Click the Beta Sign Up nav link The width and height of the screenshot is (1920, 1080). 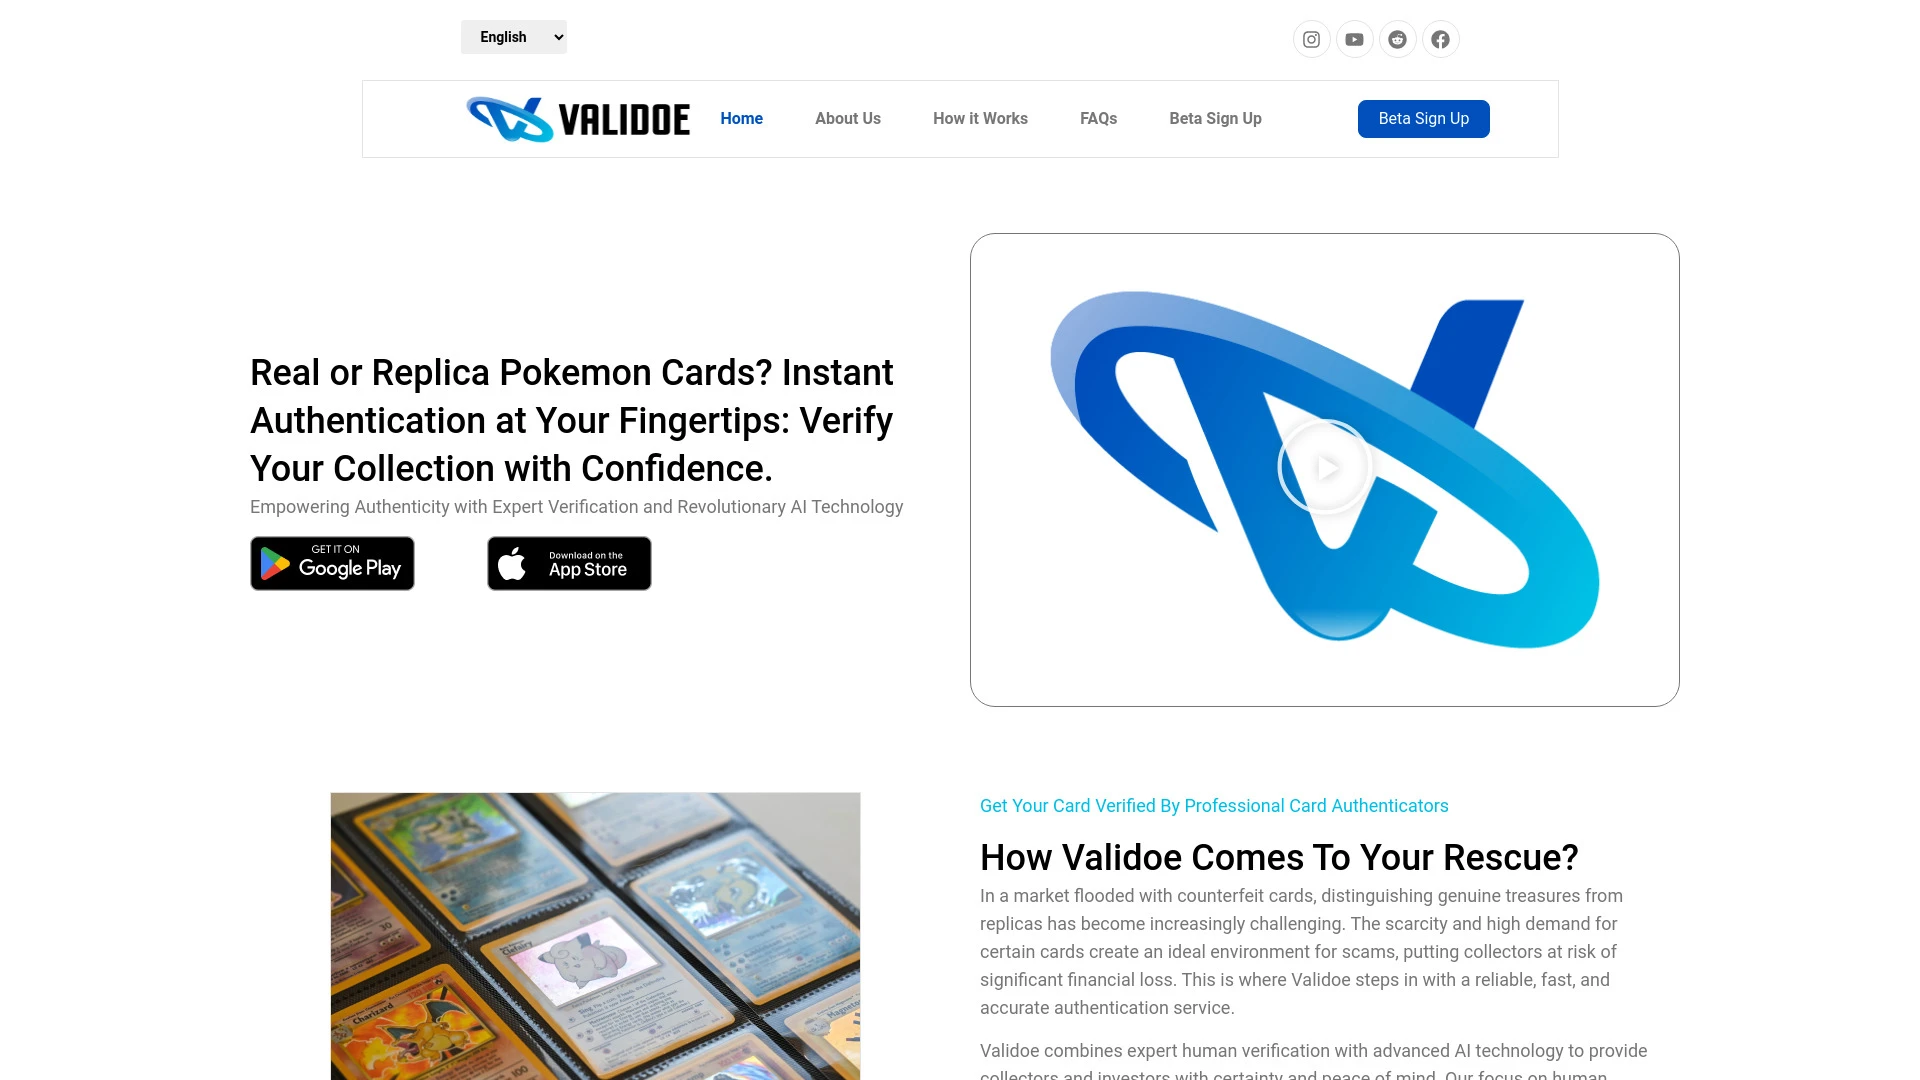pos(1215,119)
